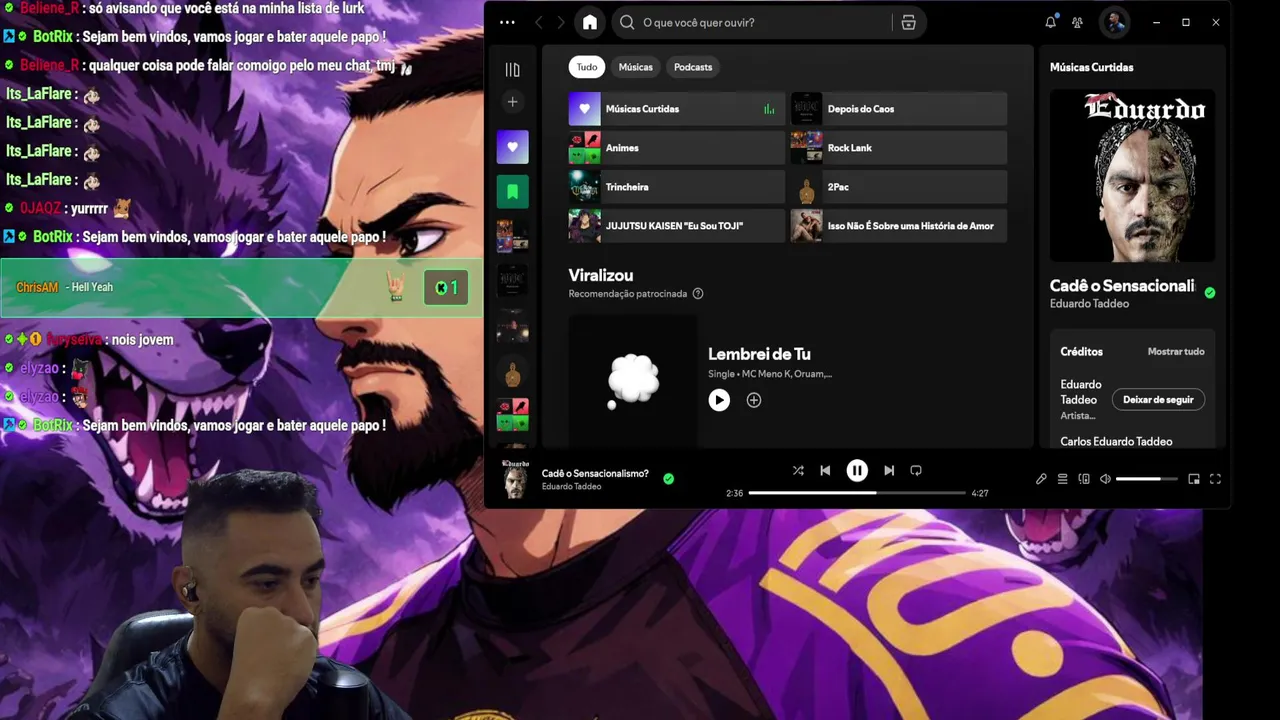The width and height of the screenshot is (1280, 720).
Task: Open the 2Pac statue thumbnail in the sidebar
Action: [x=512, y=375]
